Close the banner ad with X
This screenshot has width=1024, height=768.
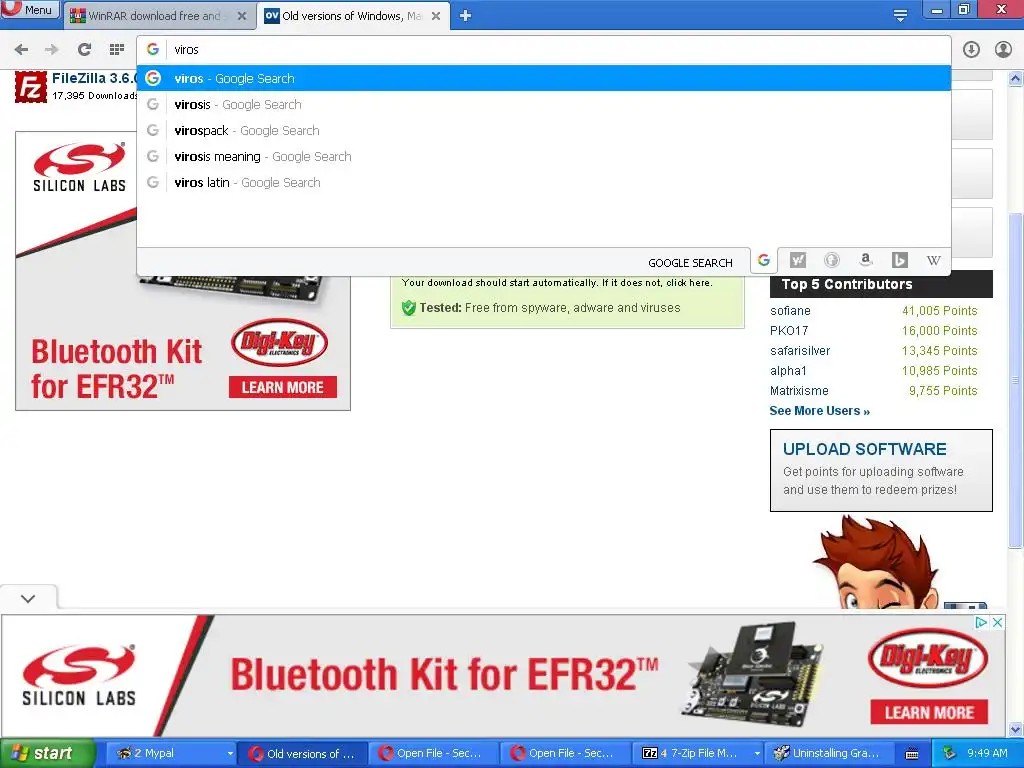pos(997,622)
